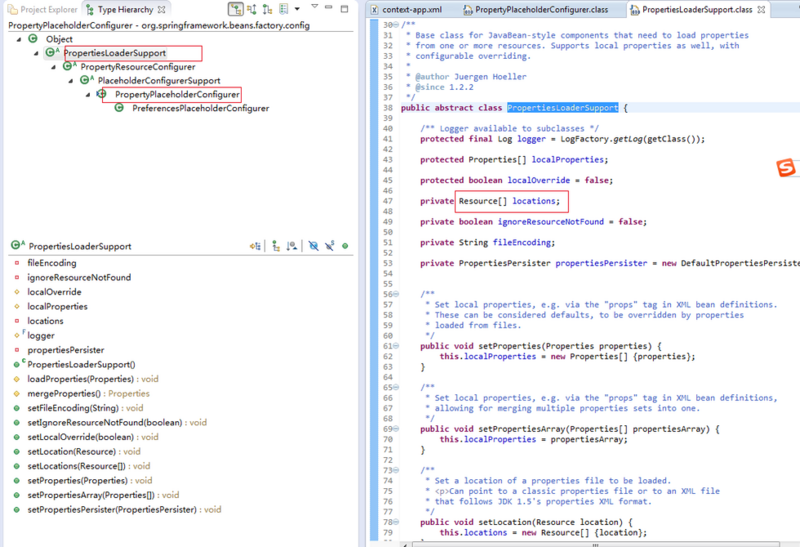This screenshot has height=547, width=800.
Task: Select setLocations(Resource[]) method
Action: (x=89, y=466)
